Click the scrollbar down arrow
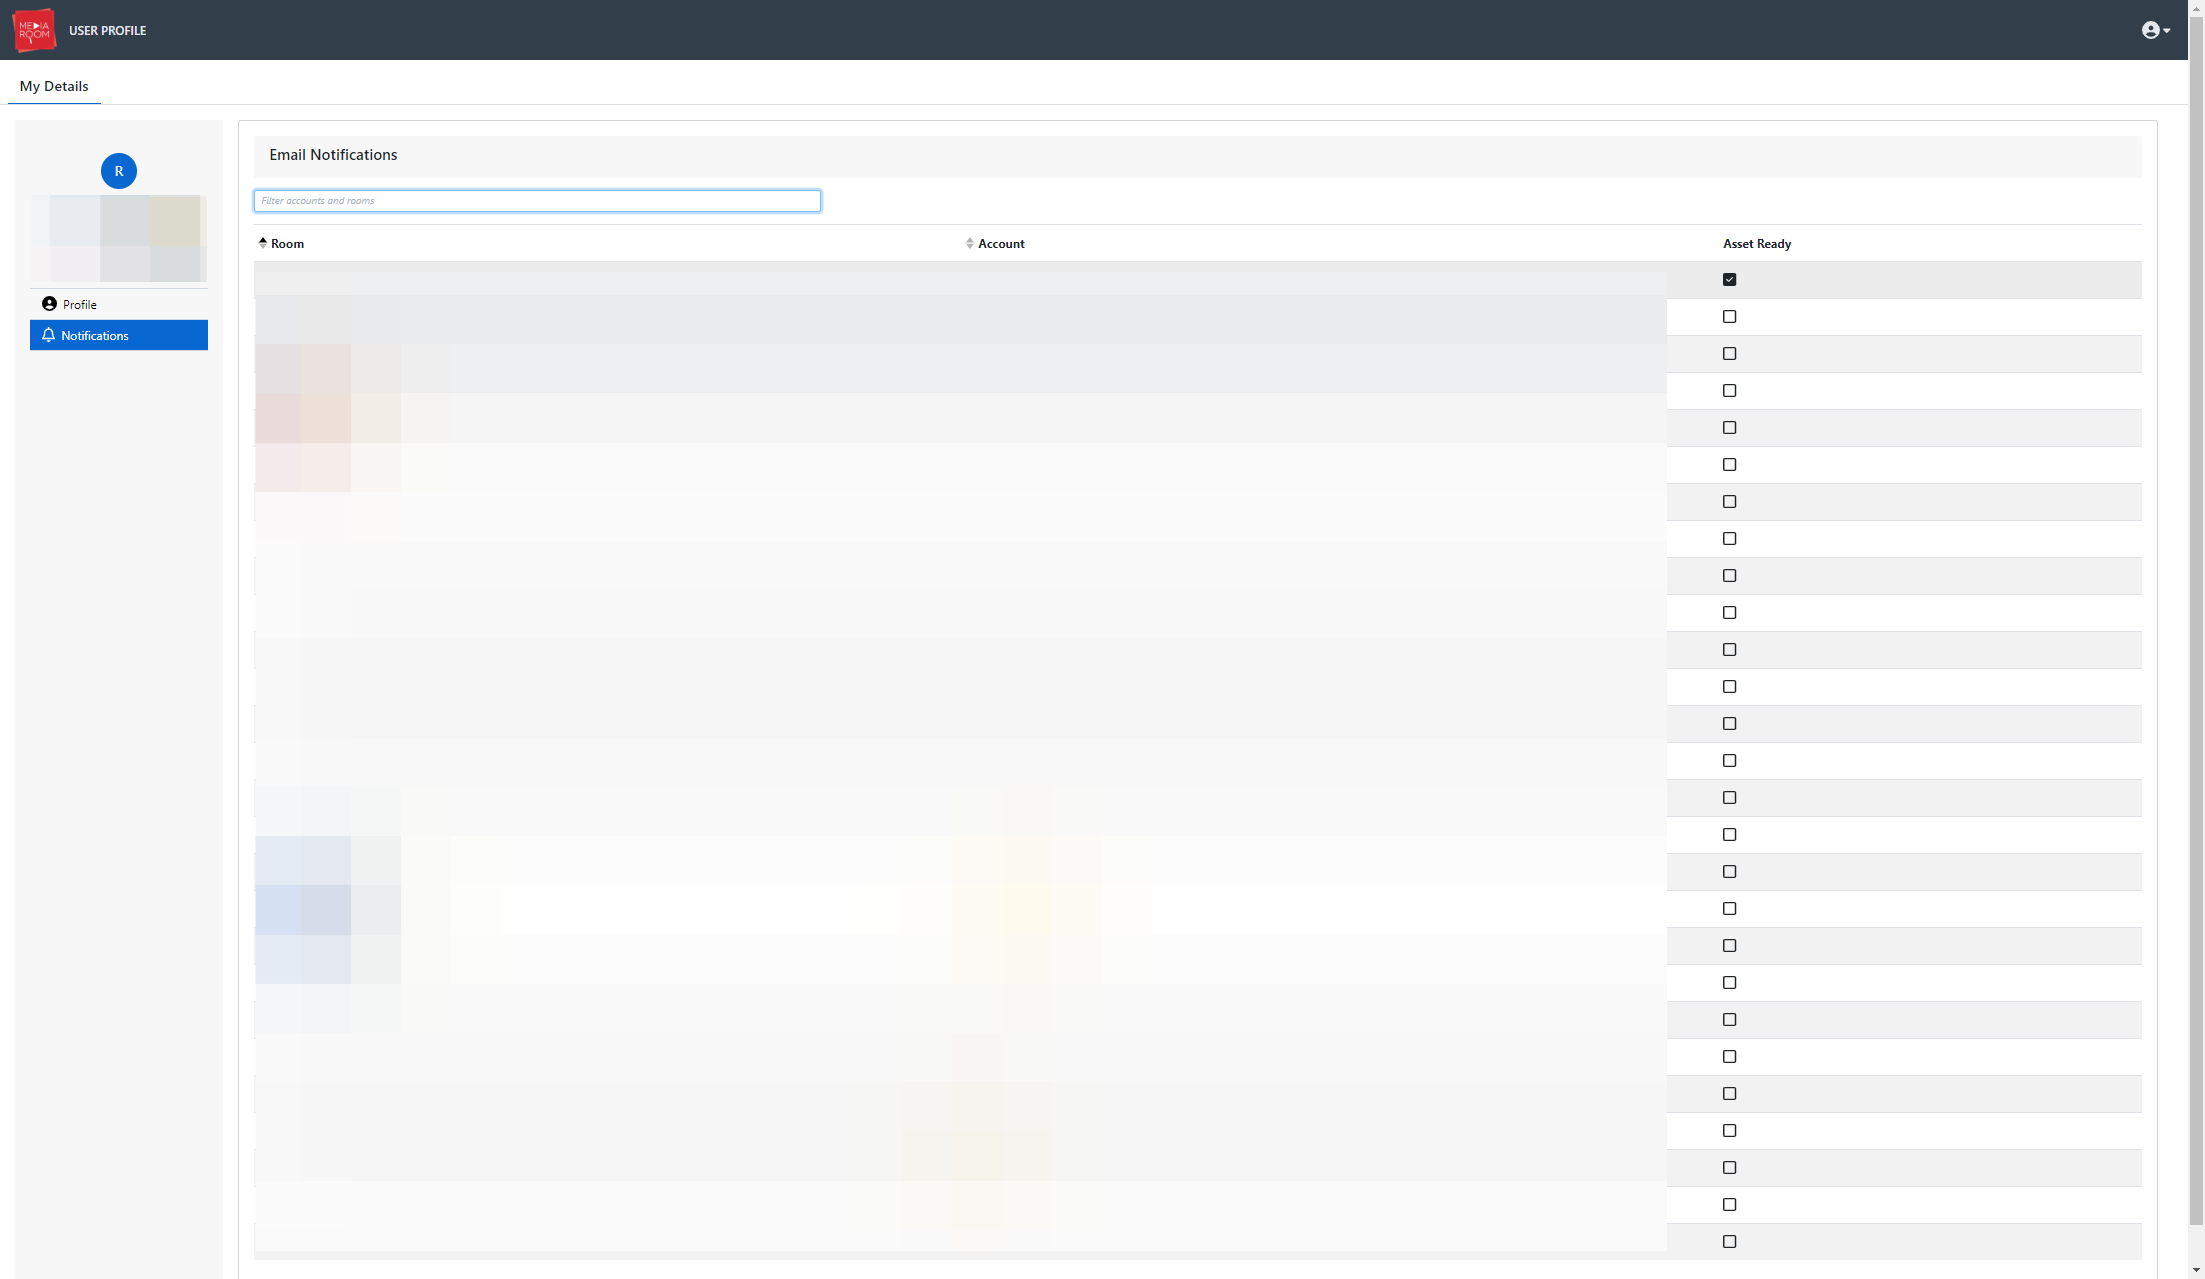The width and height of the screenshot is (2205, 1279). tap(2196, 1271)
